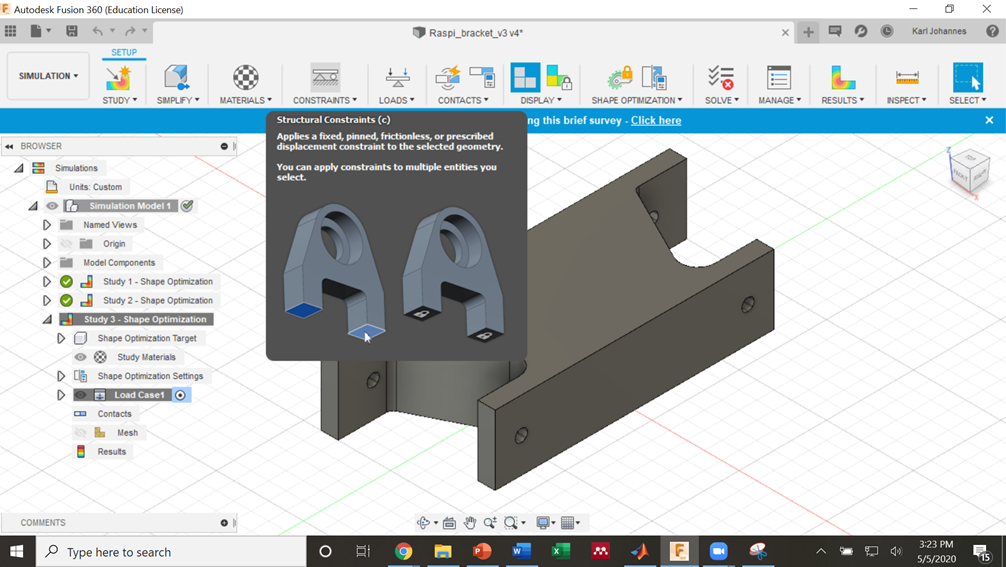Expand the Load Case1 node
1006x567 pixels.
coord(61,395)
